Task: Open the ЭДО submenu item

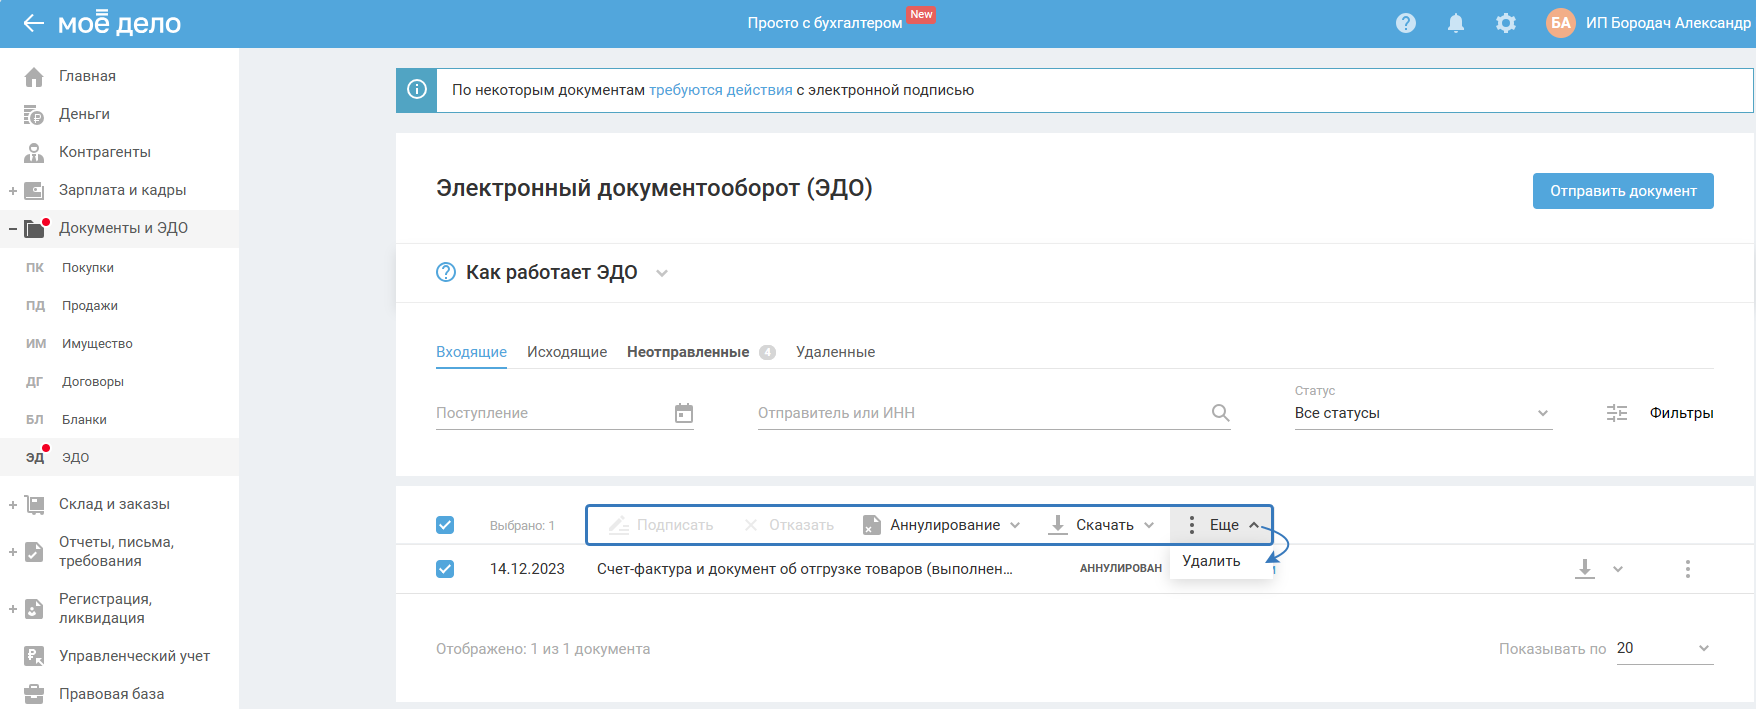Action: pyautogui.click(x=76, y=457)
